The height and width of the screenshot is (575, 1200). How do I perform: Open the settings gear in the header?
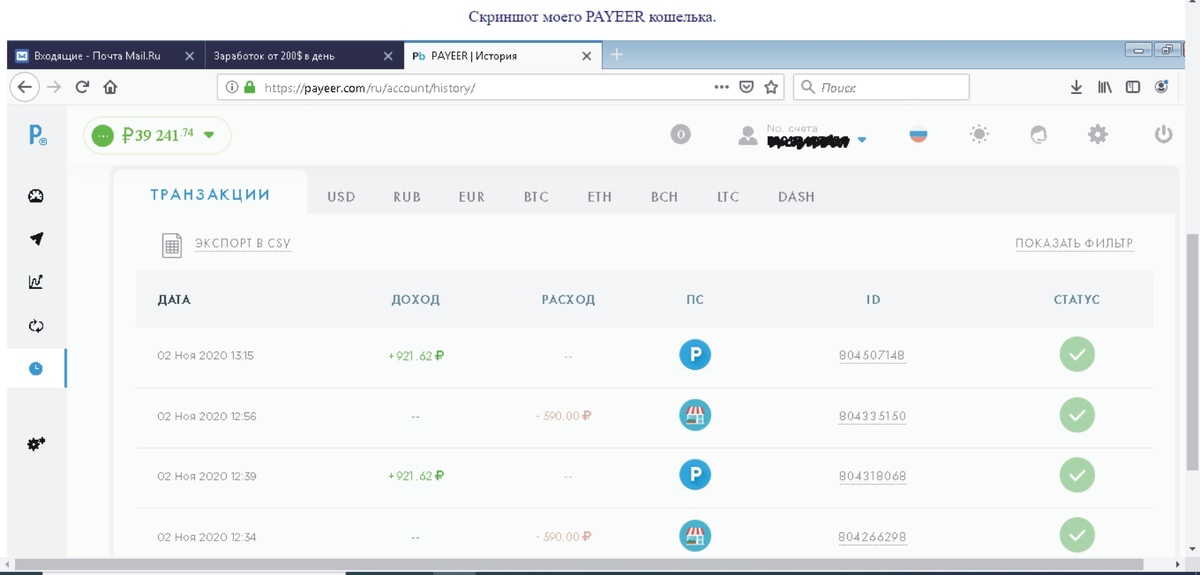(x=1098, y=134)
